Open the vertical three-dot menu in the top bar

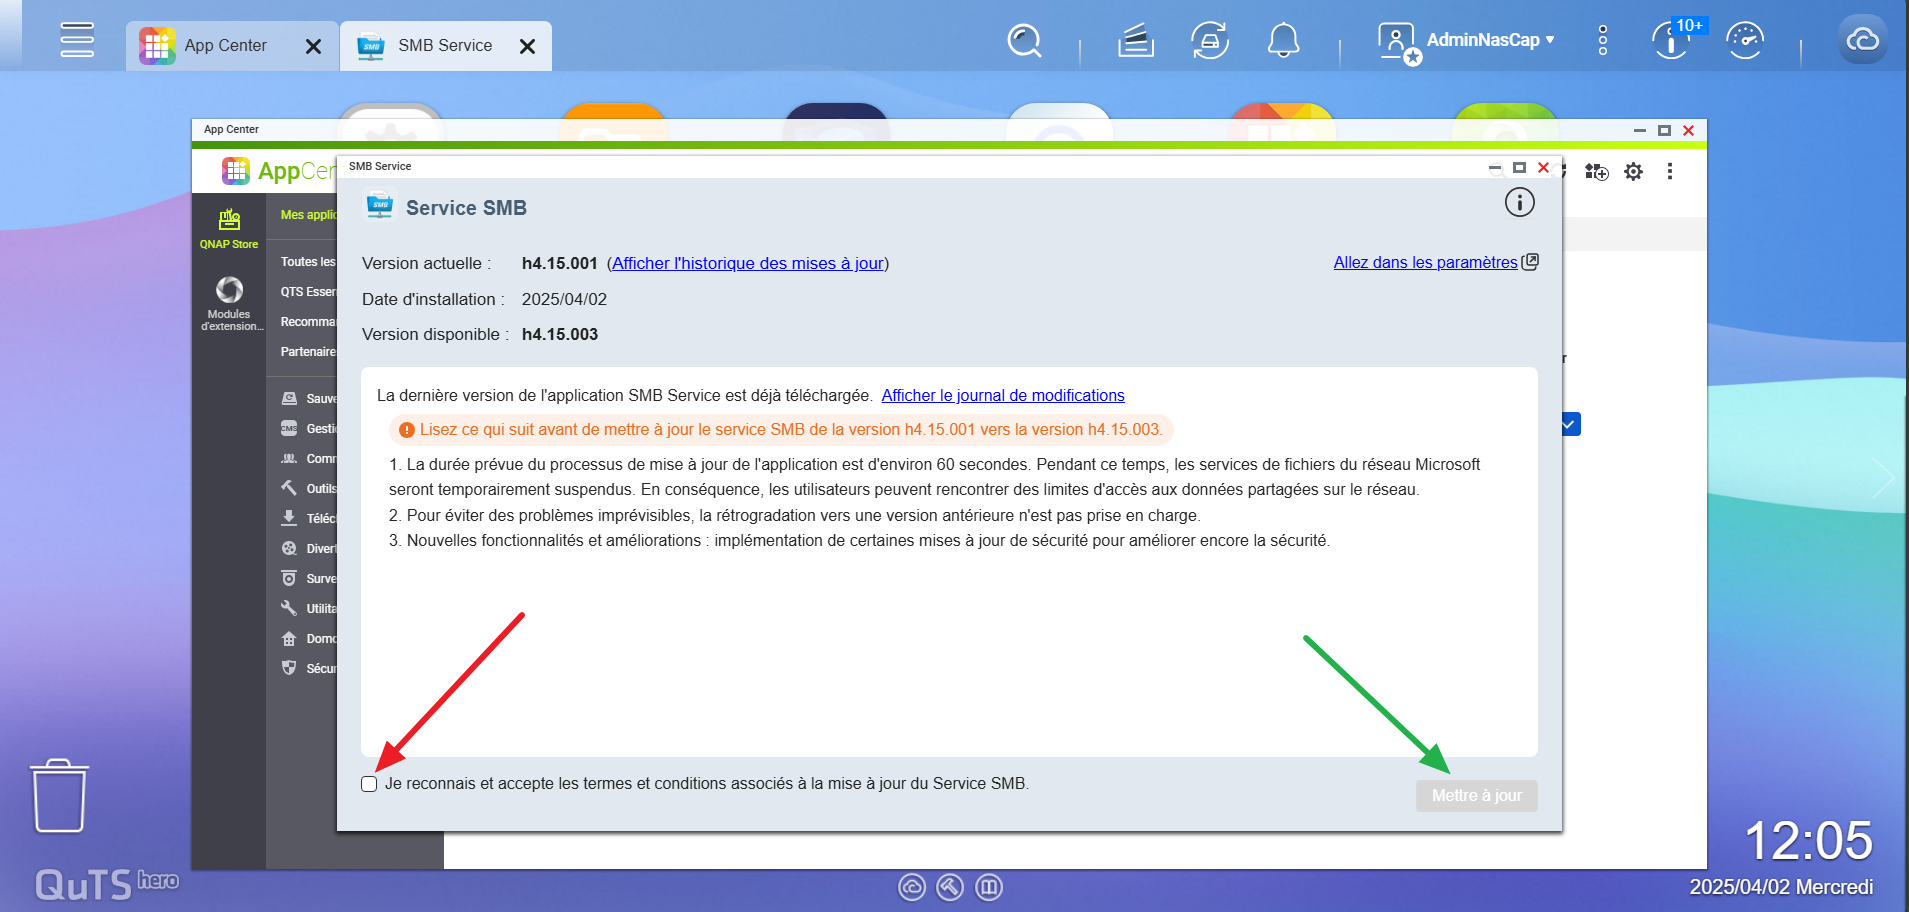1603,41
